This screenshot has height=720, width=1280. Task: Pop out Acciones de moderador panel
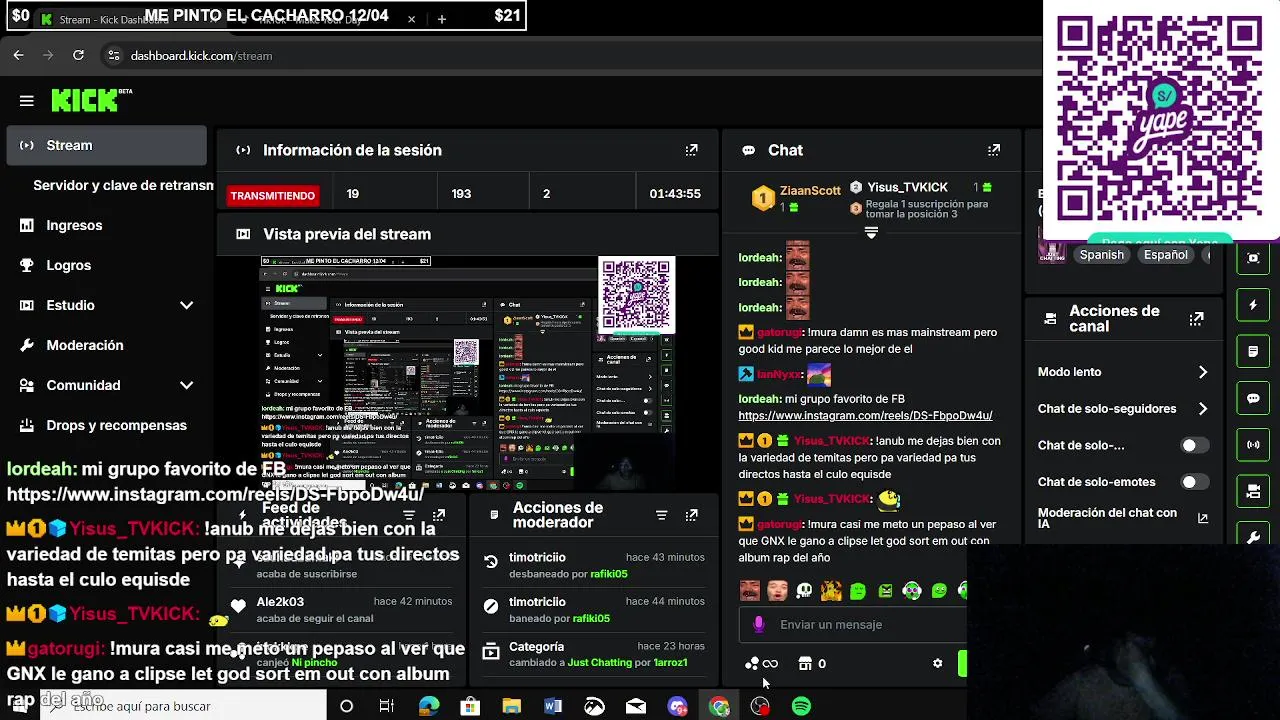pos(691,515)
